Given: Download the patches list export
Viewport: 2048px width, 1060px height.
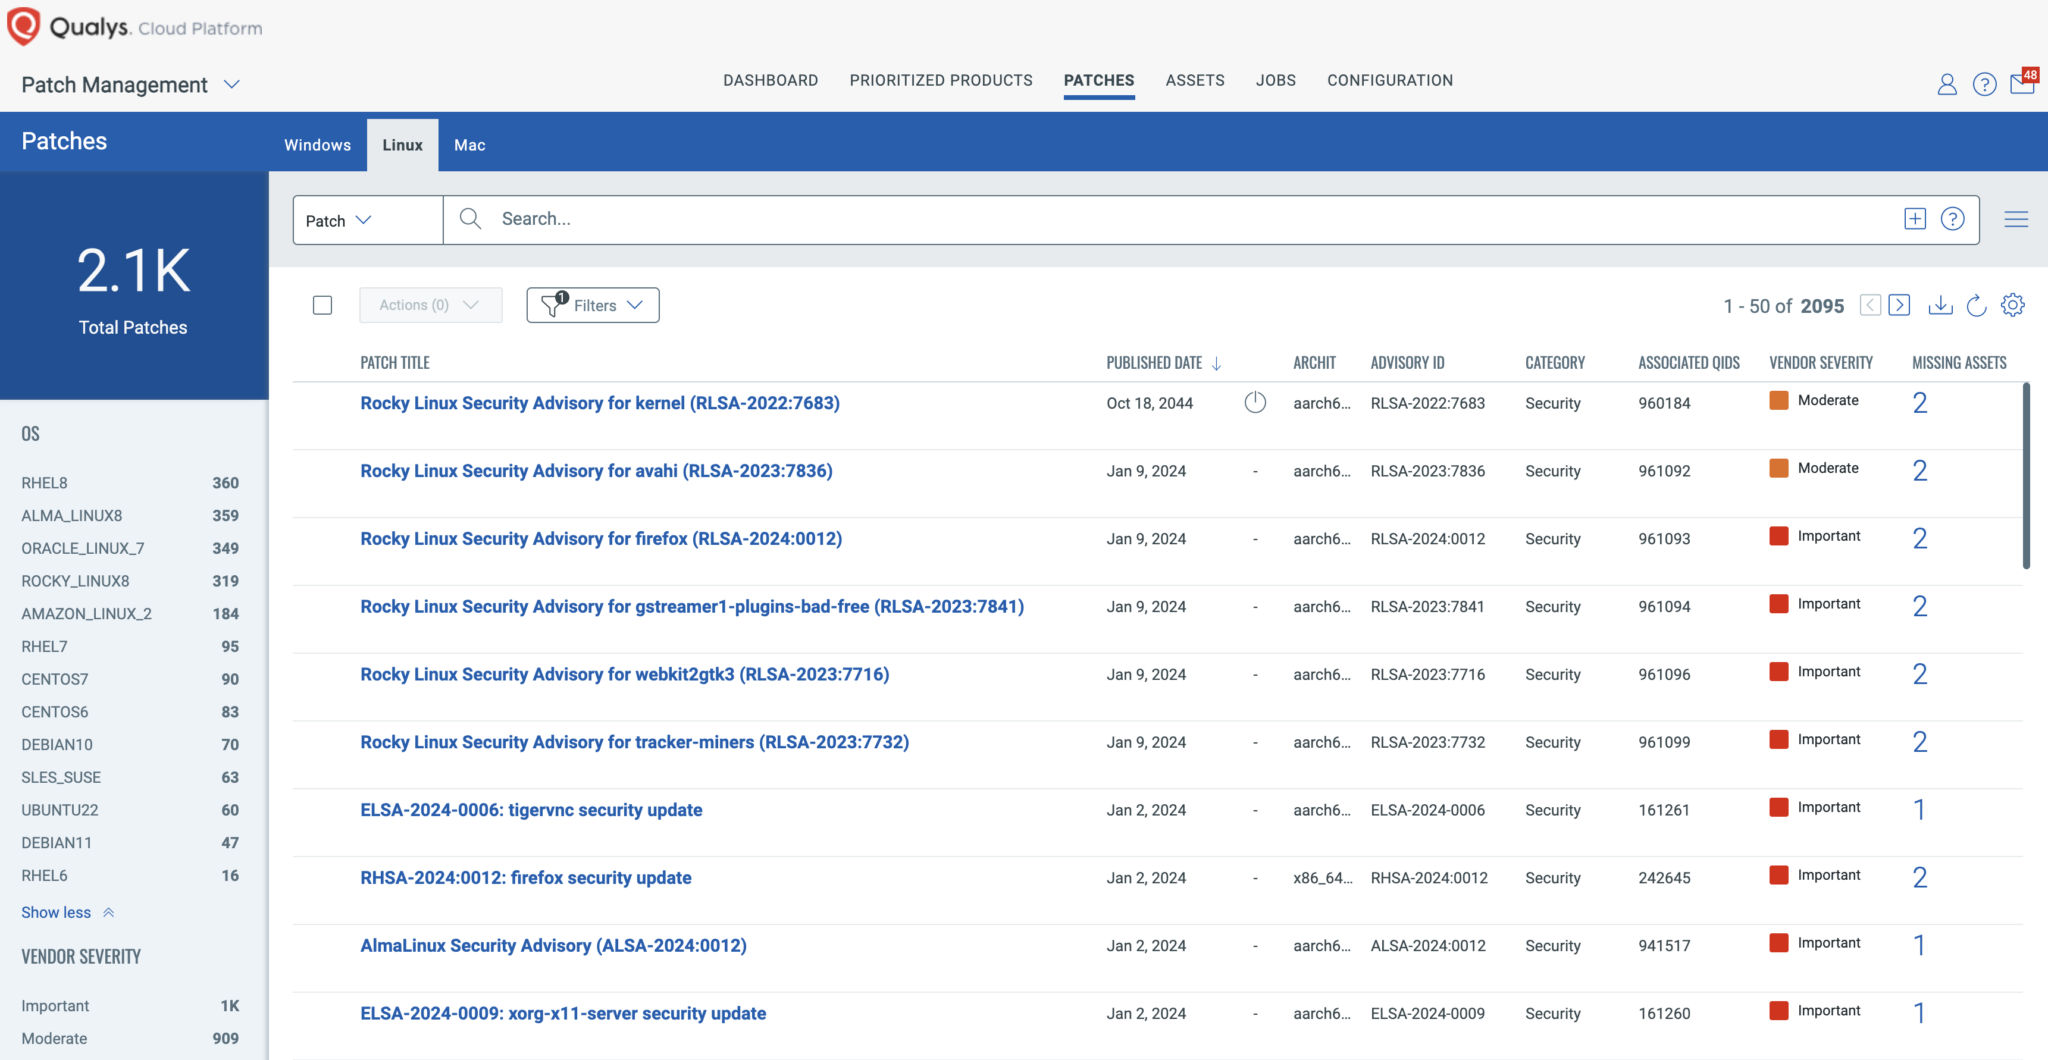Looking at the screenshot, I should [1942, 306].
